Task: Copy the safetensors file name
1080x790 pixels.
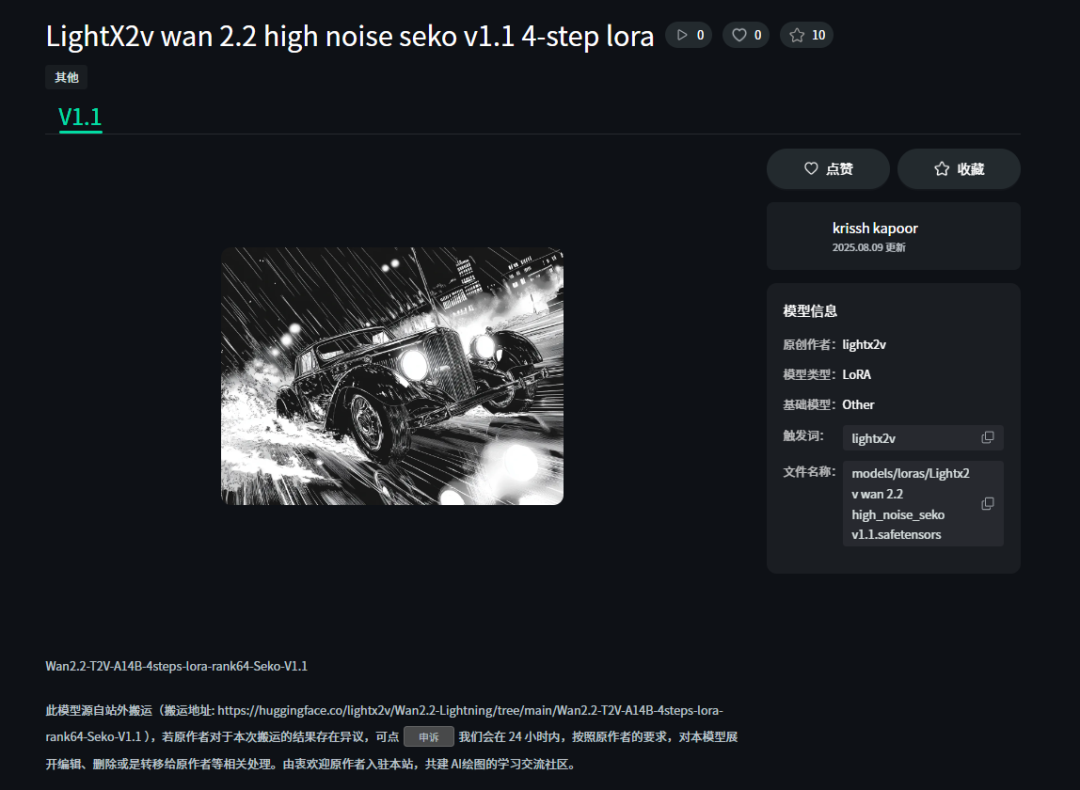Action: tap(988, 503)
